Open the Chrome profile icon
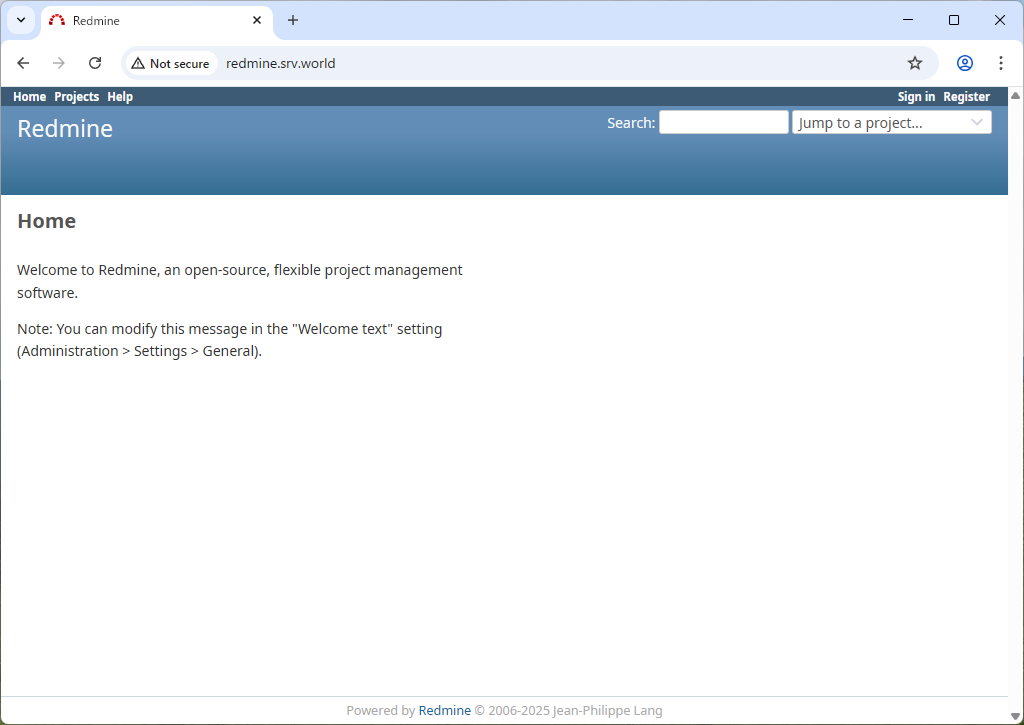Screen dimensions: 1024x725 click(964, 63)
